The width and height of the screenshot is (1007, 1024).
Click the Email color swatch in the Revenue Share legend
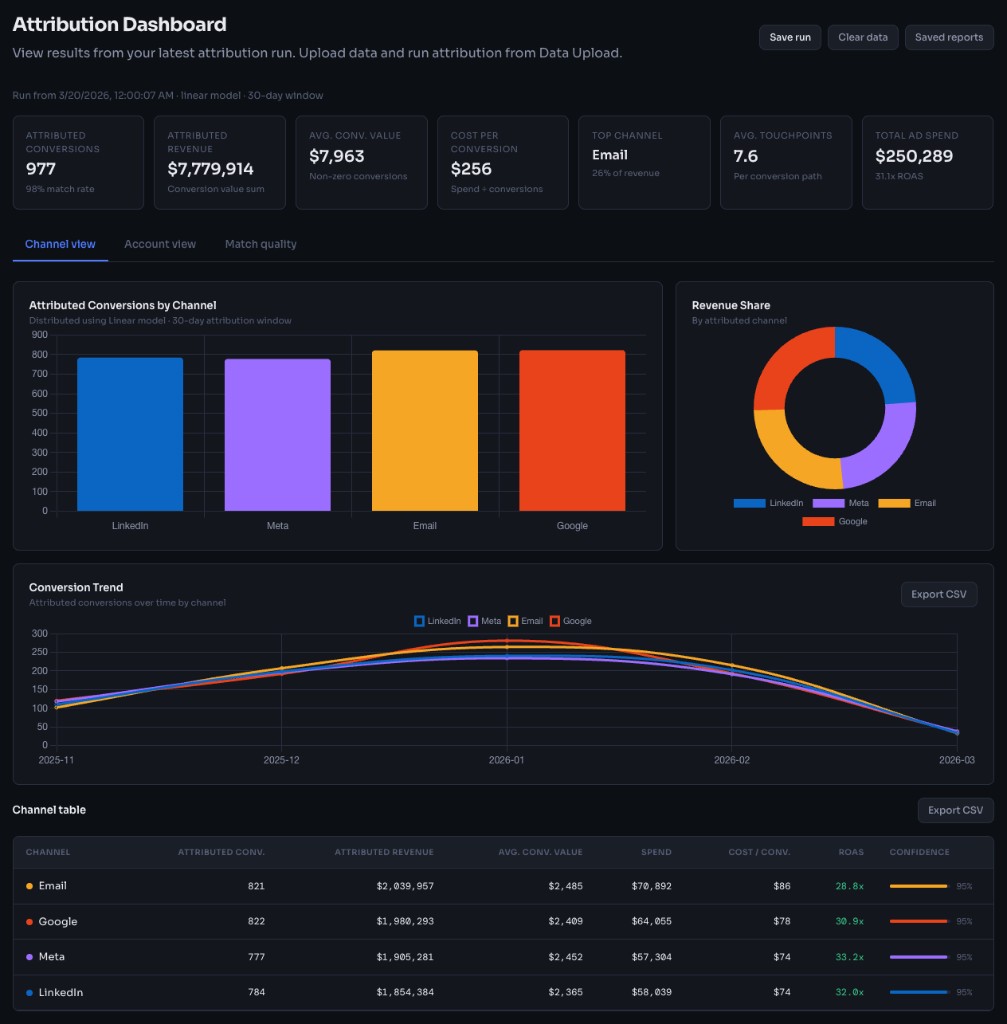coord(893,503)
